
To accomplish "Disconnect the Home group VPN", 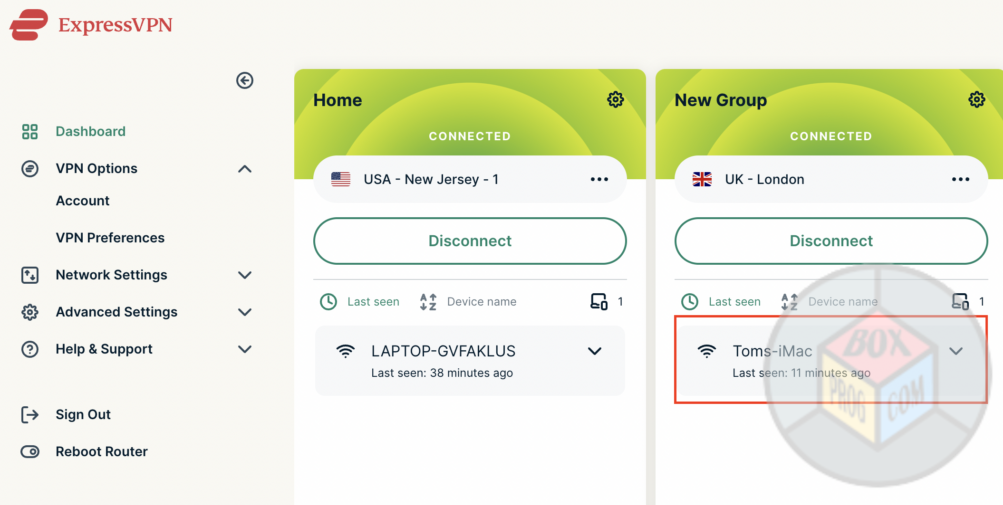I will [x=470, y=241].
